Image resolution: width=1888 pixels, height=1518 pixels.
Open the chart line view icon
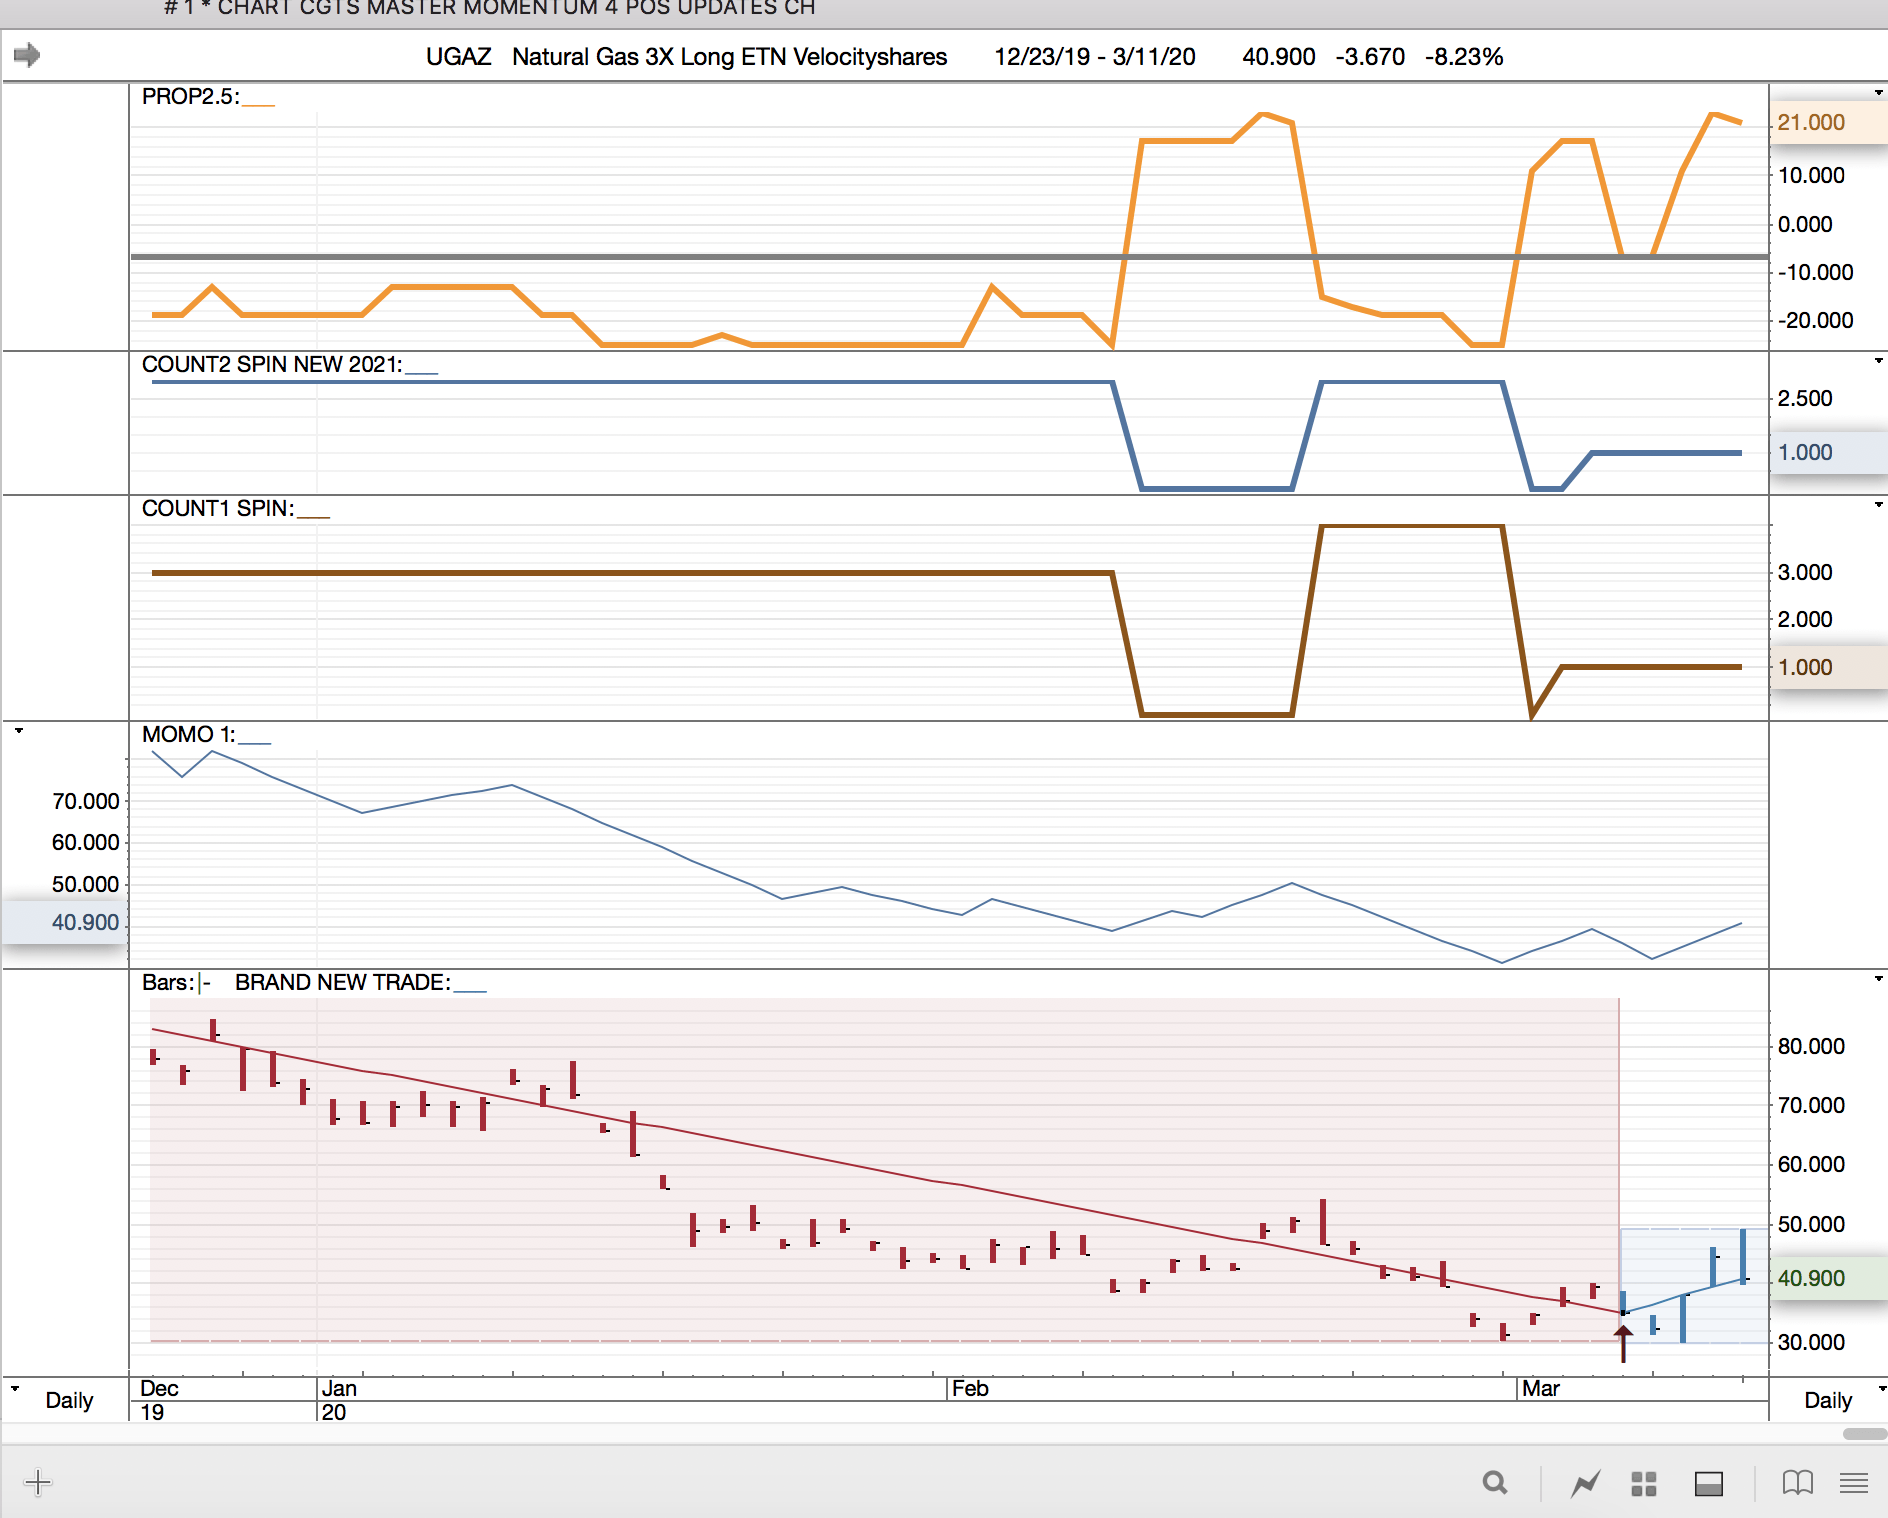click(x=1585, y=1483)
